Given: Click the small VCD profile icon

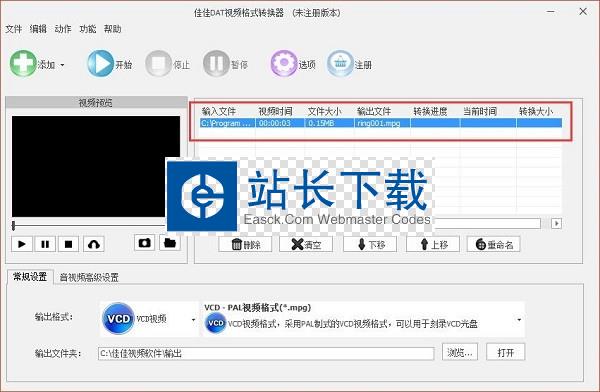Looking at the screenshot, I should pyautogui.click(x=215, y=323).
